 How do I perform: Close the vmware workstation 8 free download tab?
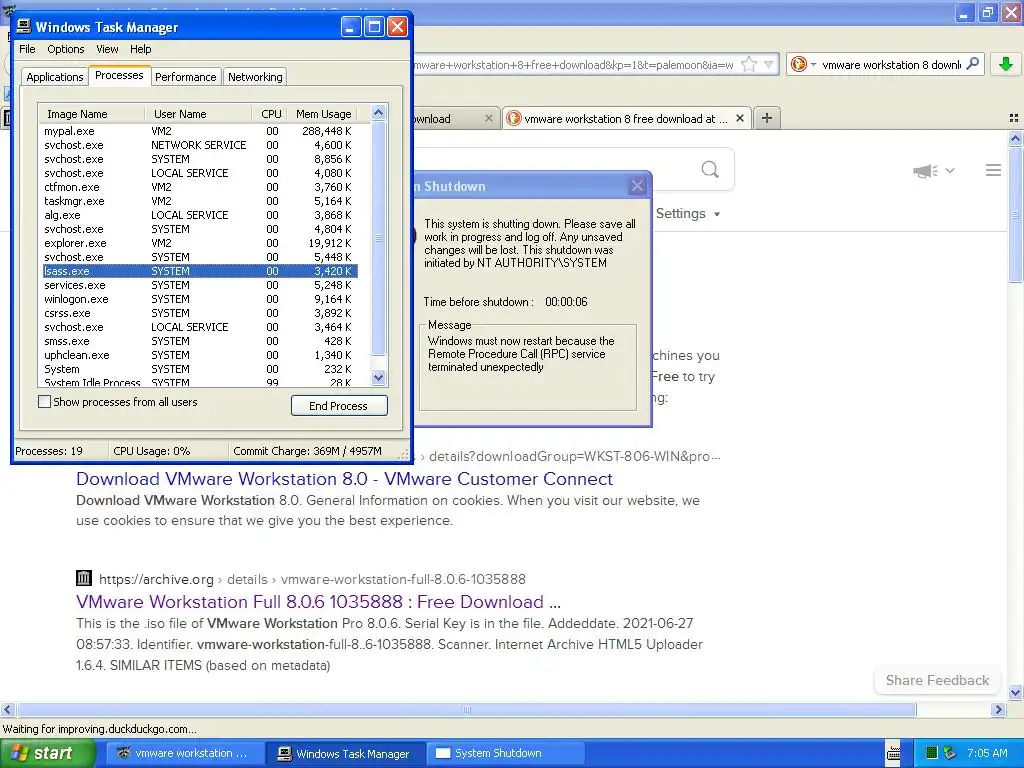point(739,118)
